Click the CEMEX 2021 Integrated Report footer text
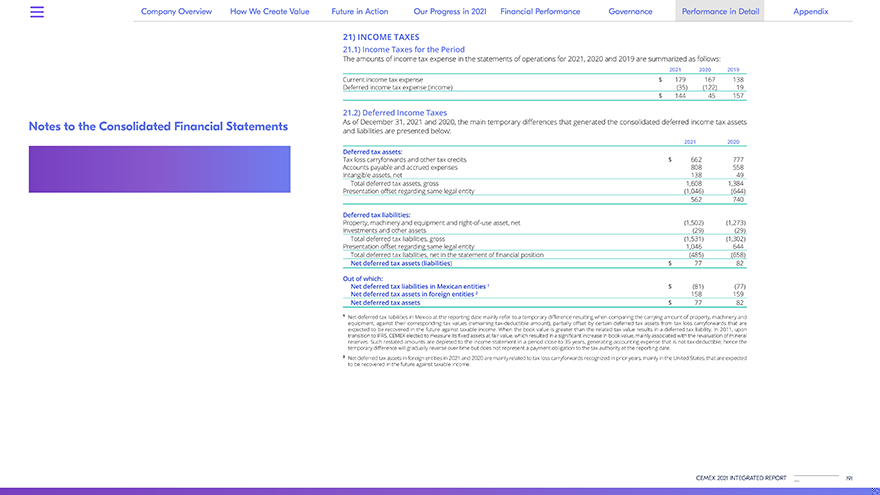The width and height of the screenshot is (880, 495). click(741, 478)
